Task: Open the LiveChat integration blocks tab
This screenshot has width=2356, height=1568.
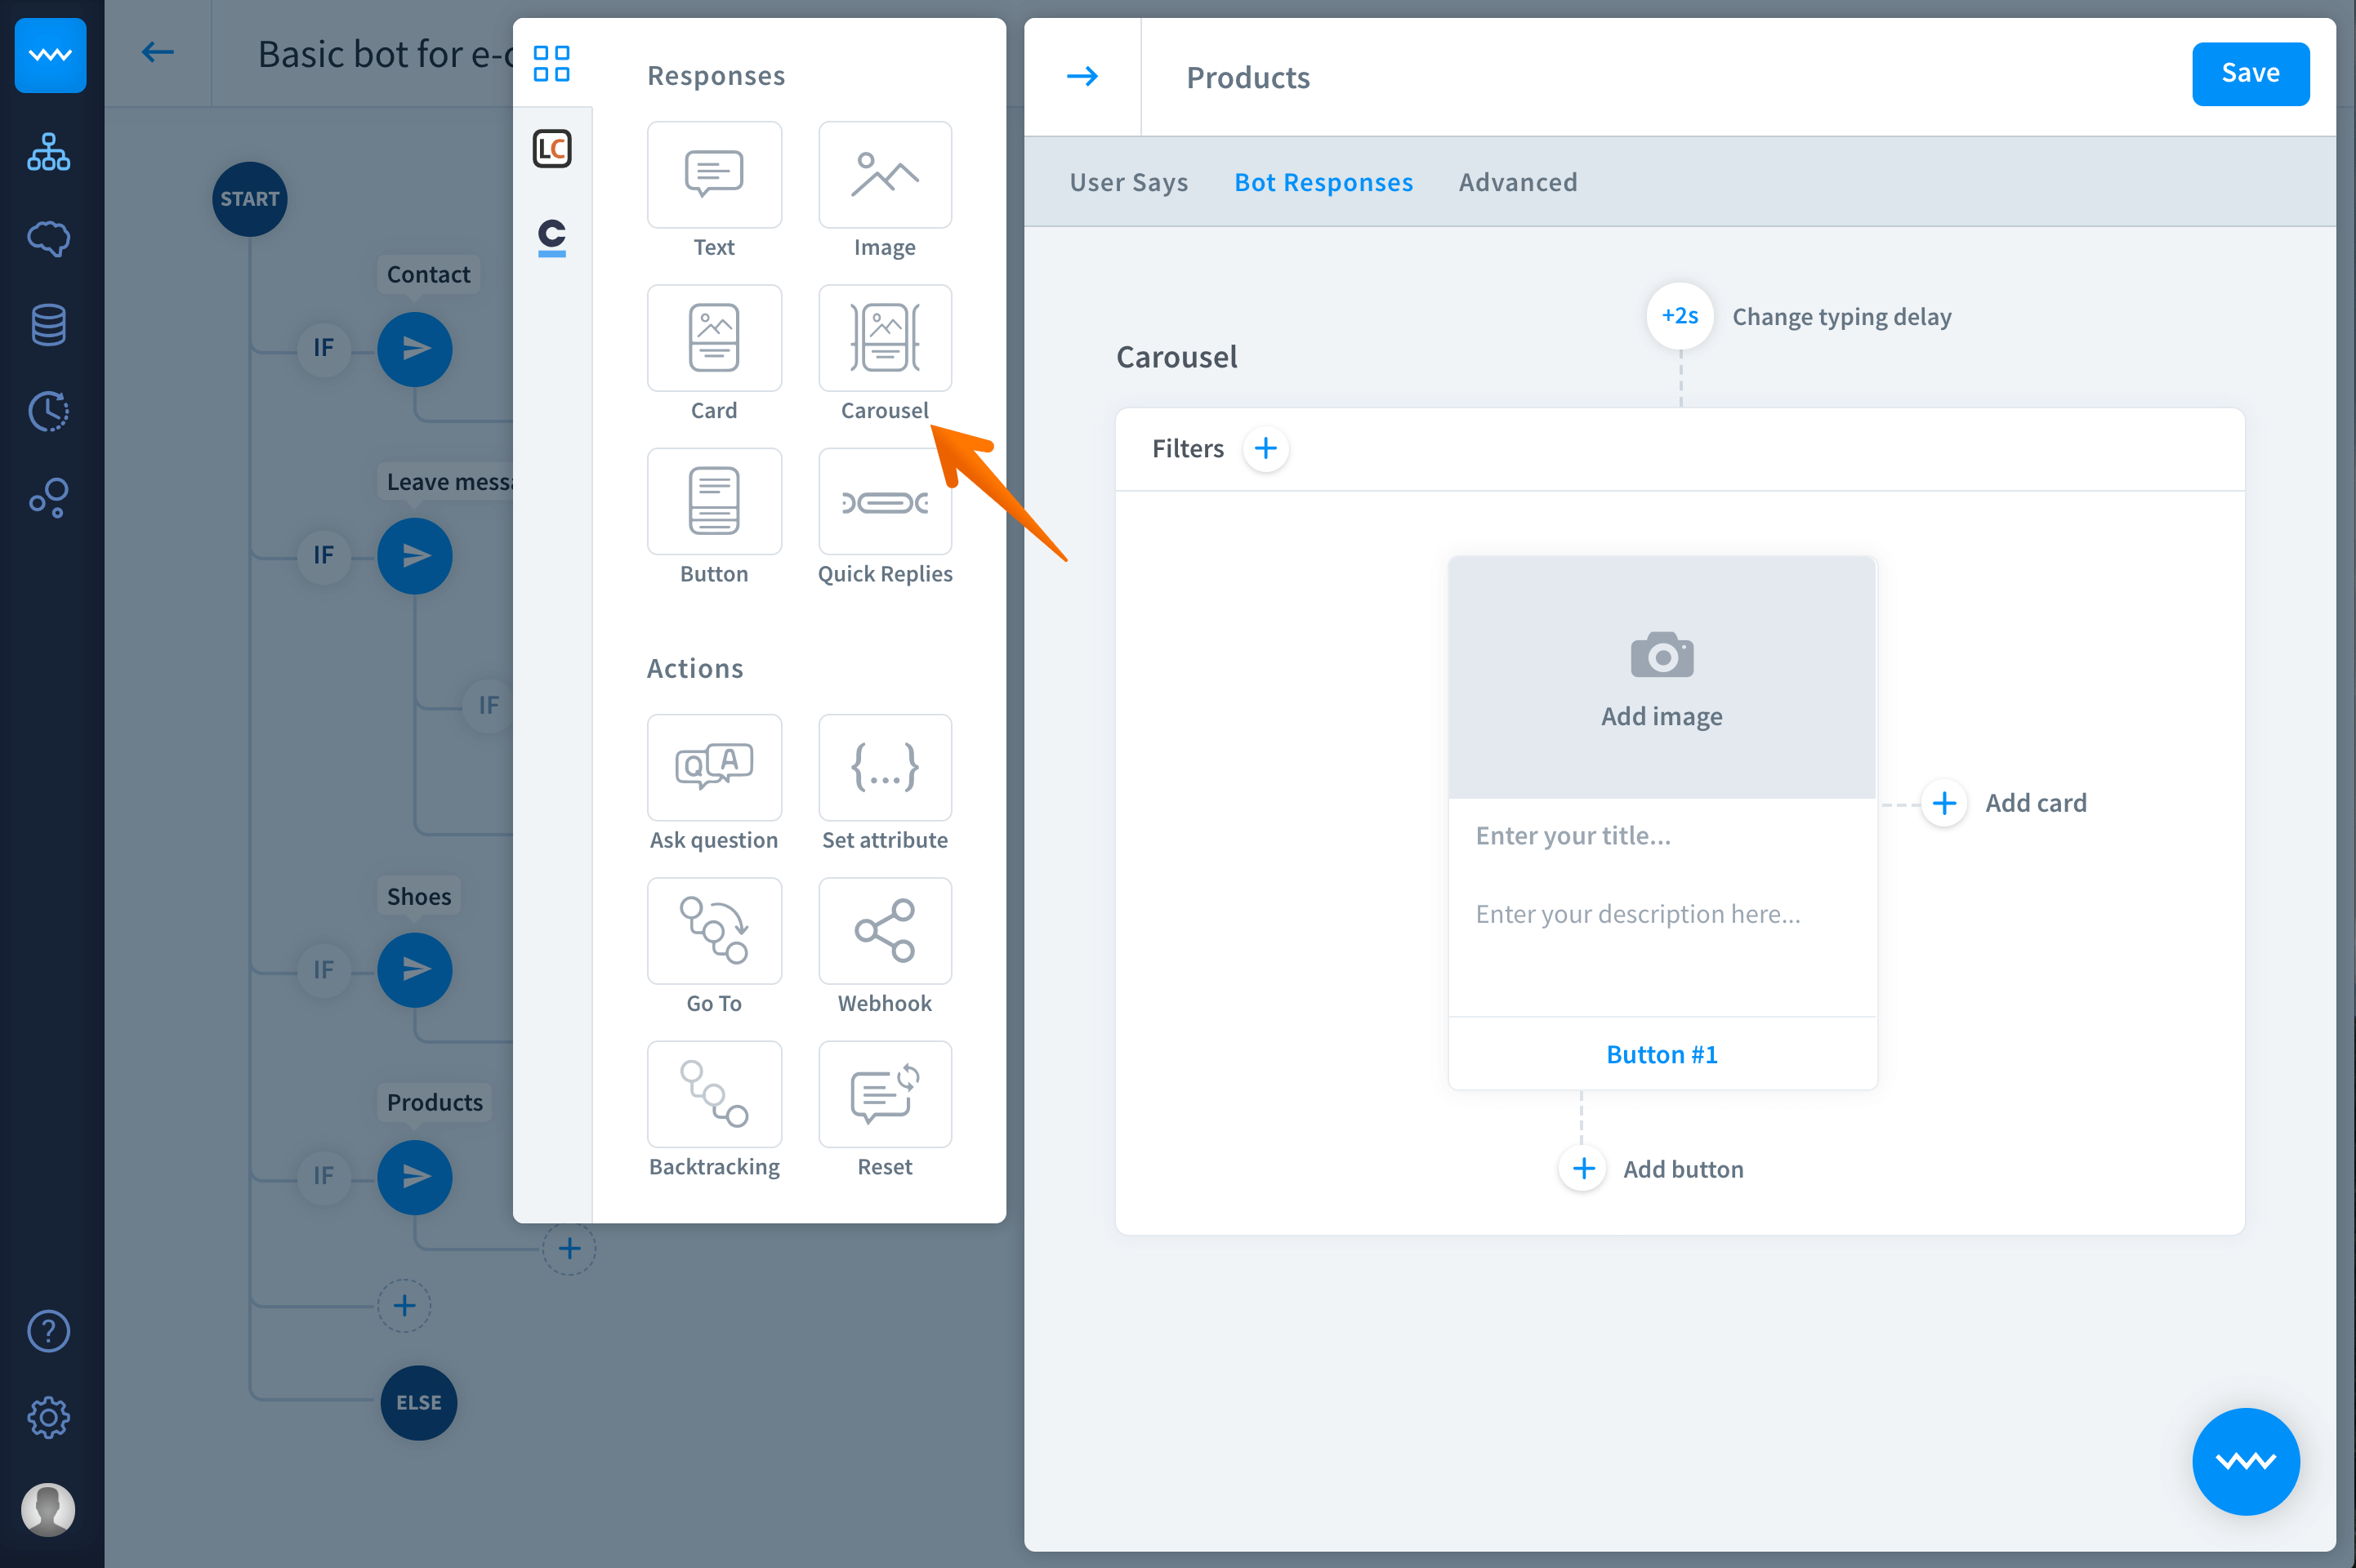Action: (552, 149)
